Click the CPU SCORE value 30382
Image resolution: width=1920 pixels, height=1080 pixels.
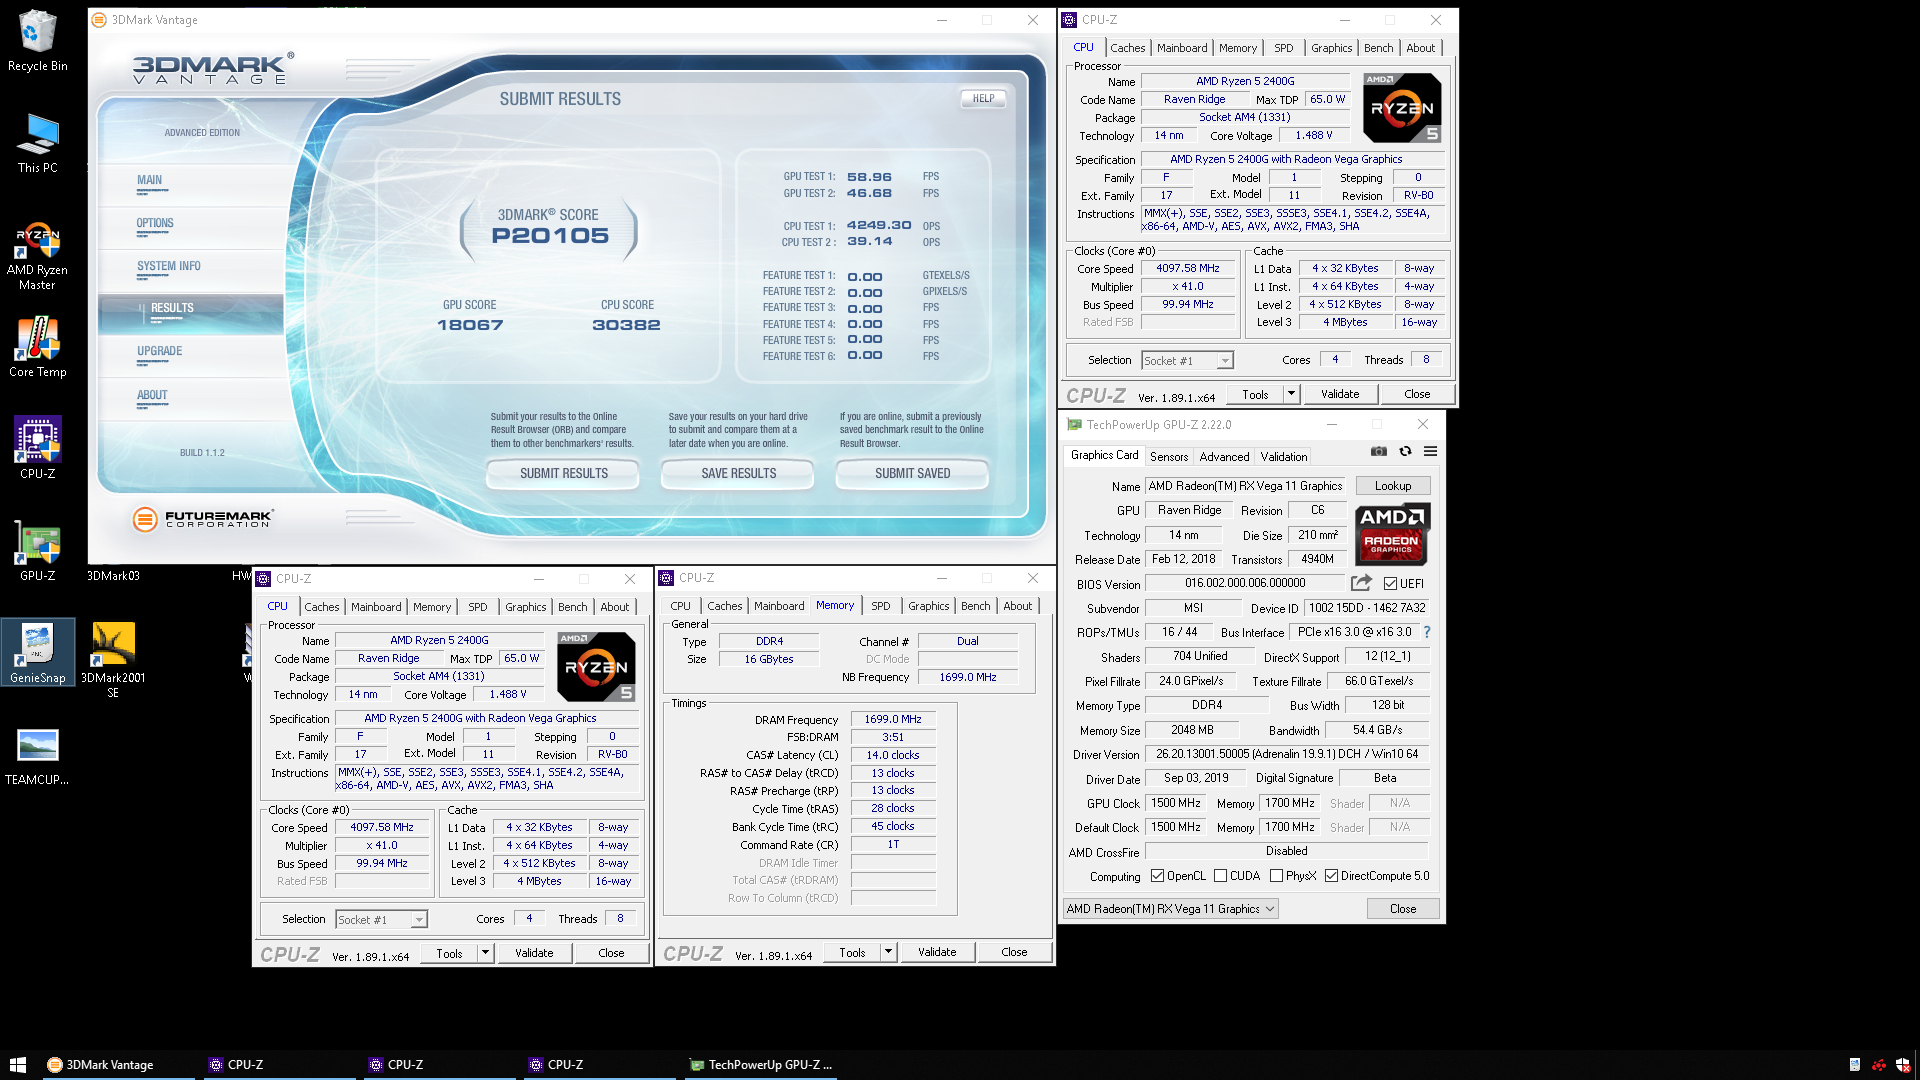tap(626, 325)
